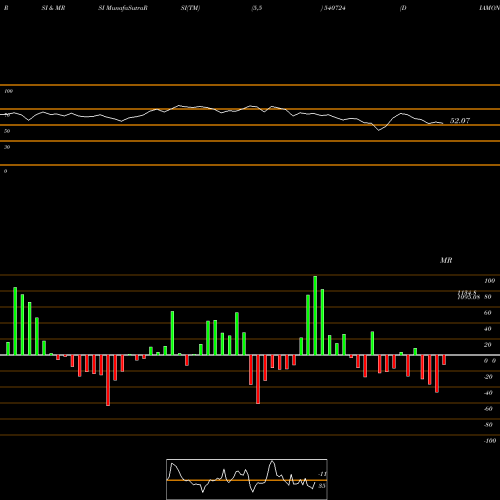Click the 0 label below RSI chart
This screenshot has width=500, height=500.
pyautogui.click(x=5, y=171)
